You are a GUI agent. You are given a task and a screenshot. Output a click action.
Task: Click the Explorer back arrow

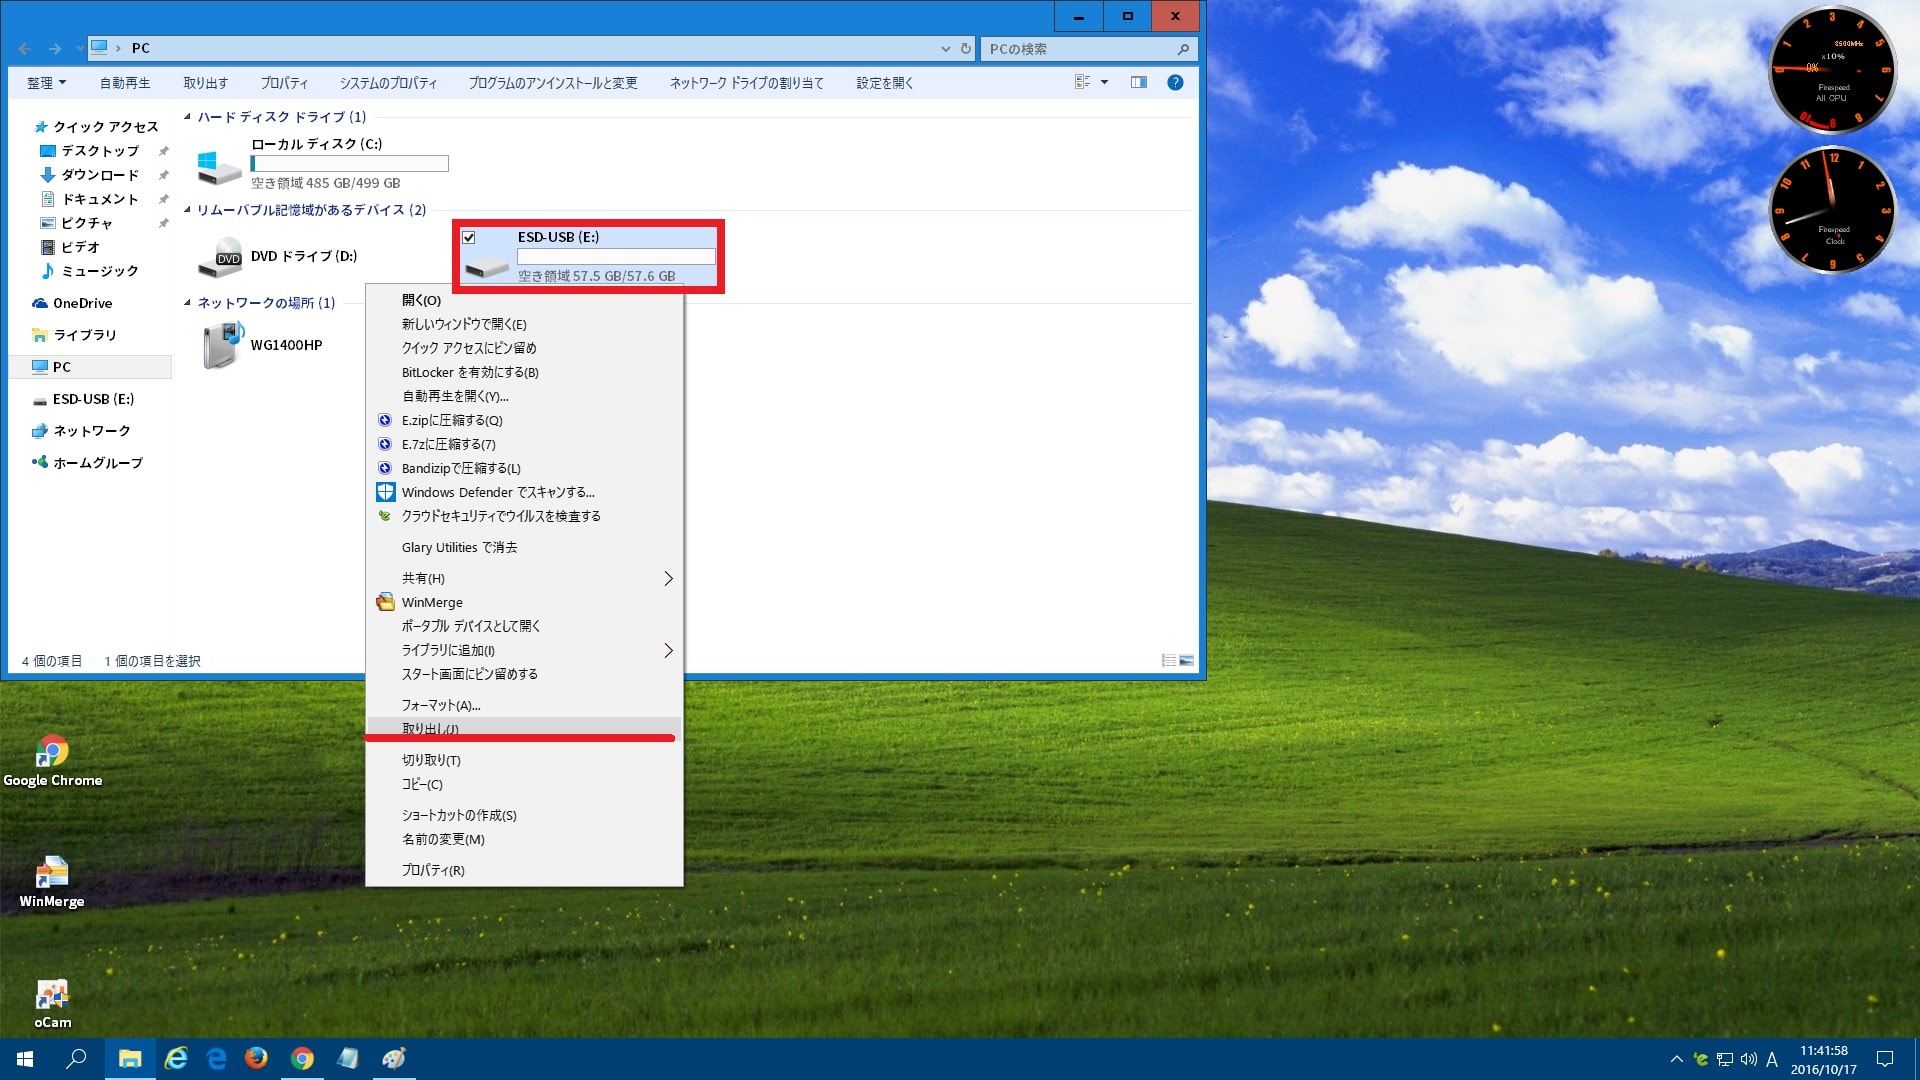[25, 48]
